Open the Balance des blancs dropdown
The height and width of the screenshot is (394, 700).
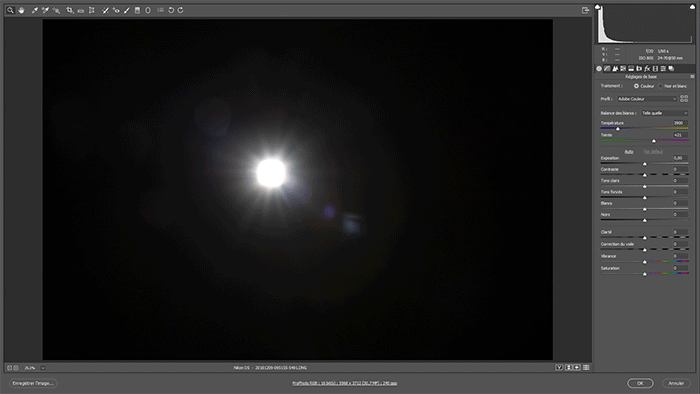click(665, 113)
